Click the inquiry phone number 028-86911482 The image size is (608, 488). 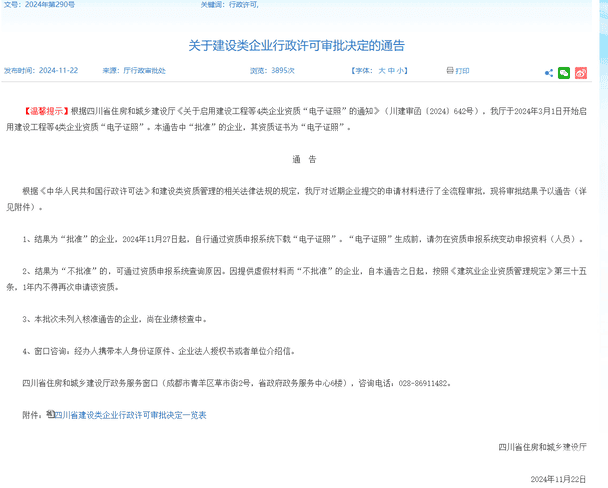coord(421,383)
